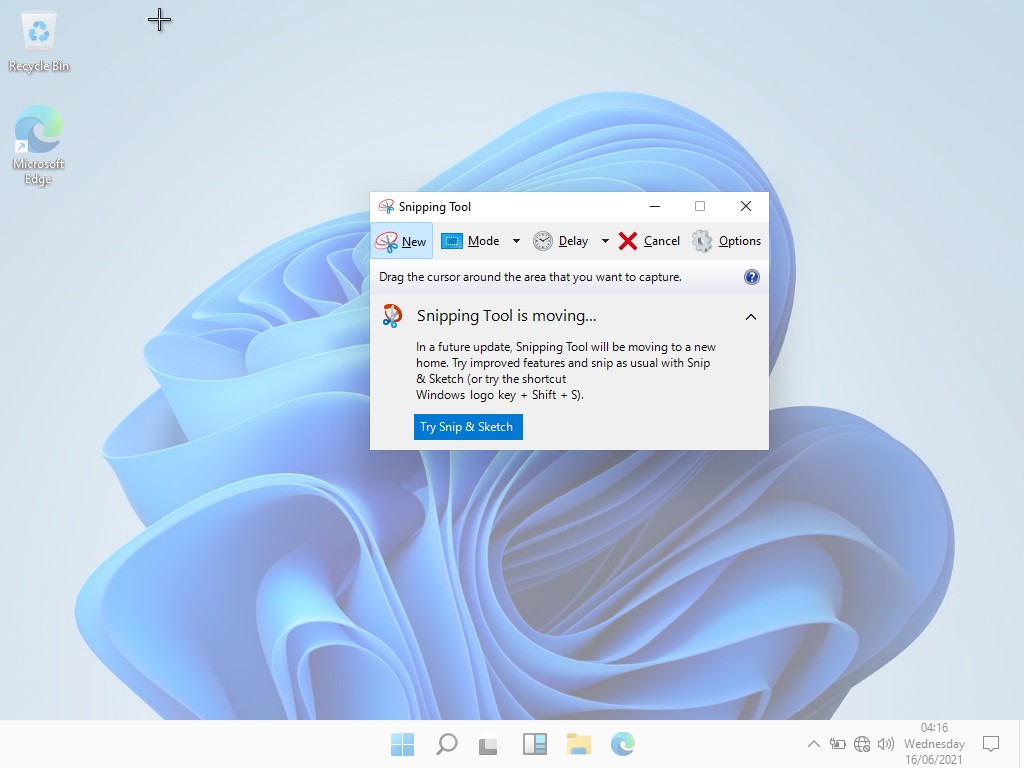
Task: Minimize the Snipping Tool window
Action: pos(655,206)
